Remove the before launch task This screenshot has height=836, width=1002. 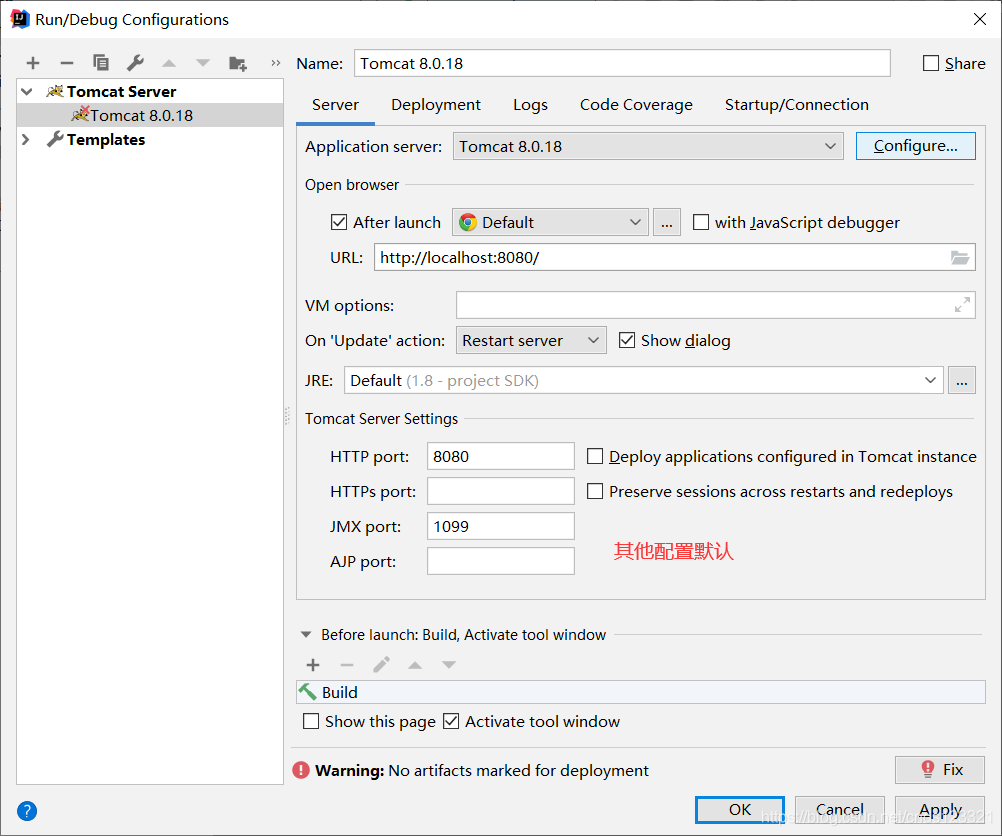(347, 665)
